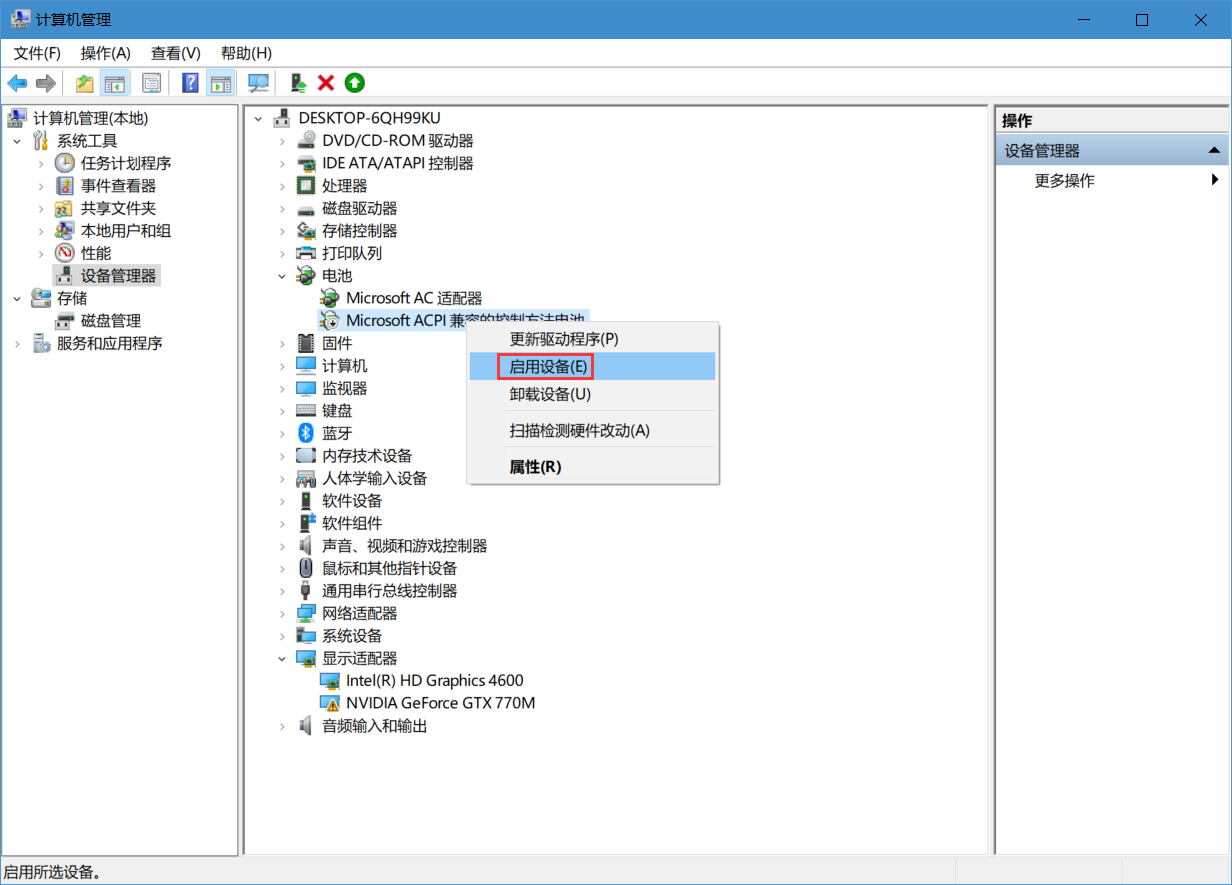Click the Help icon in the toolbar
The width and height of the screenshot is (1232, 885).
189,83
